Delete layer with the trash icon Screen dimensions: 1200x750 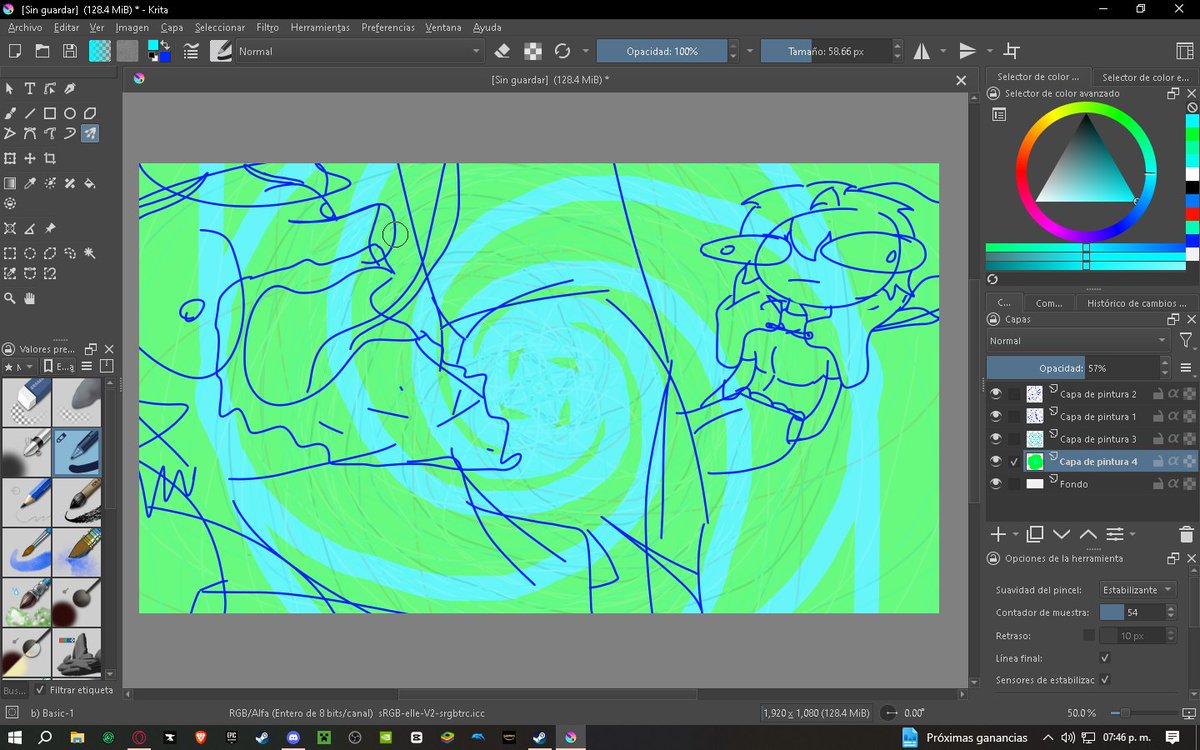tap(1186, 535)
